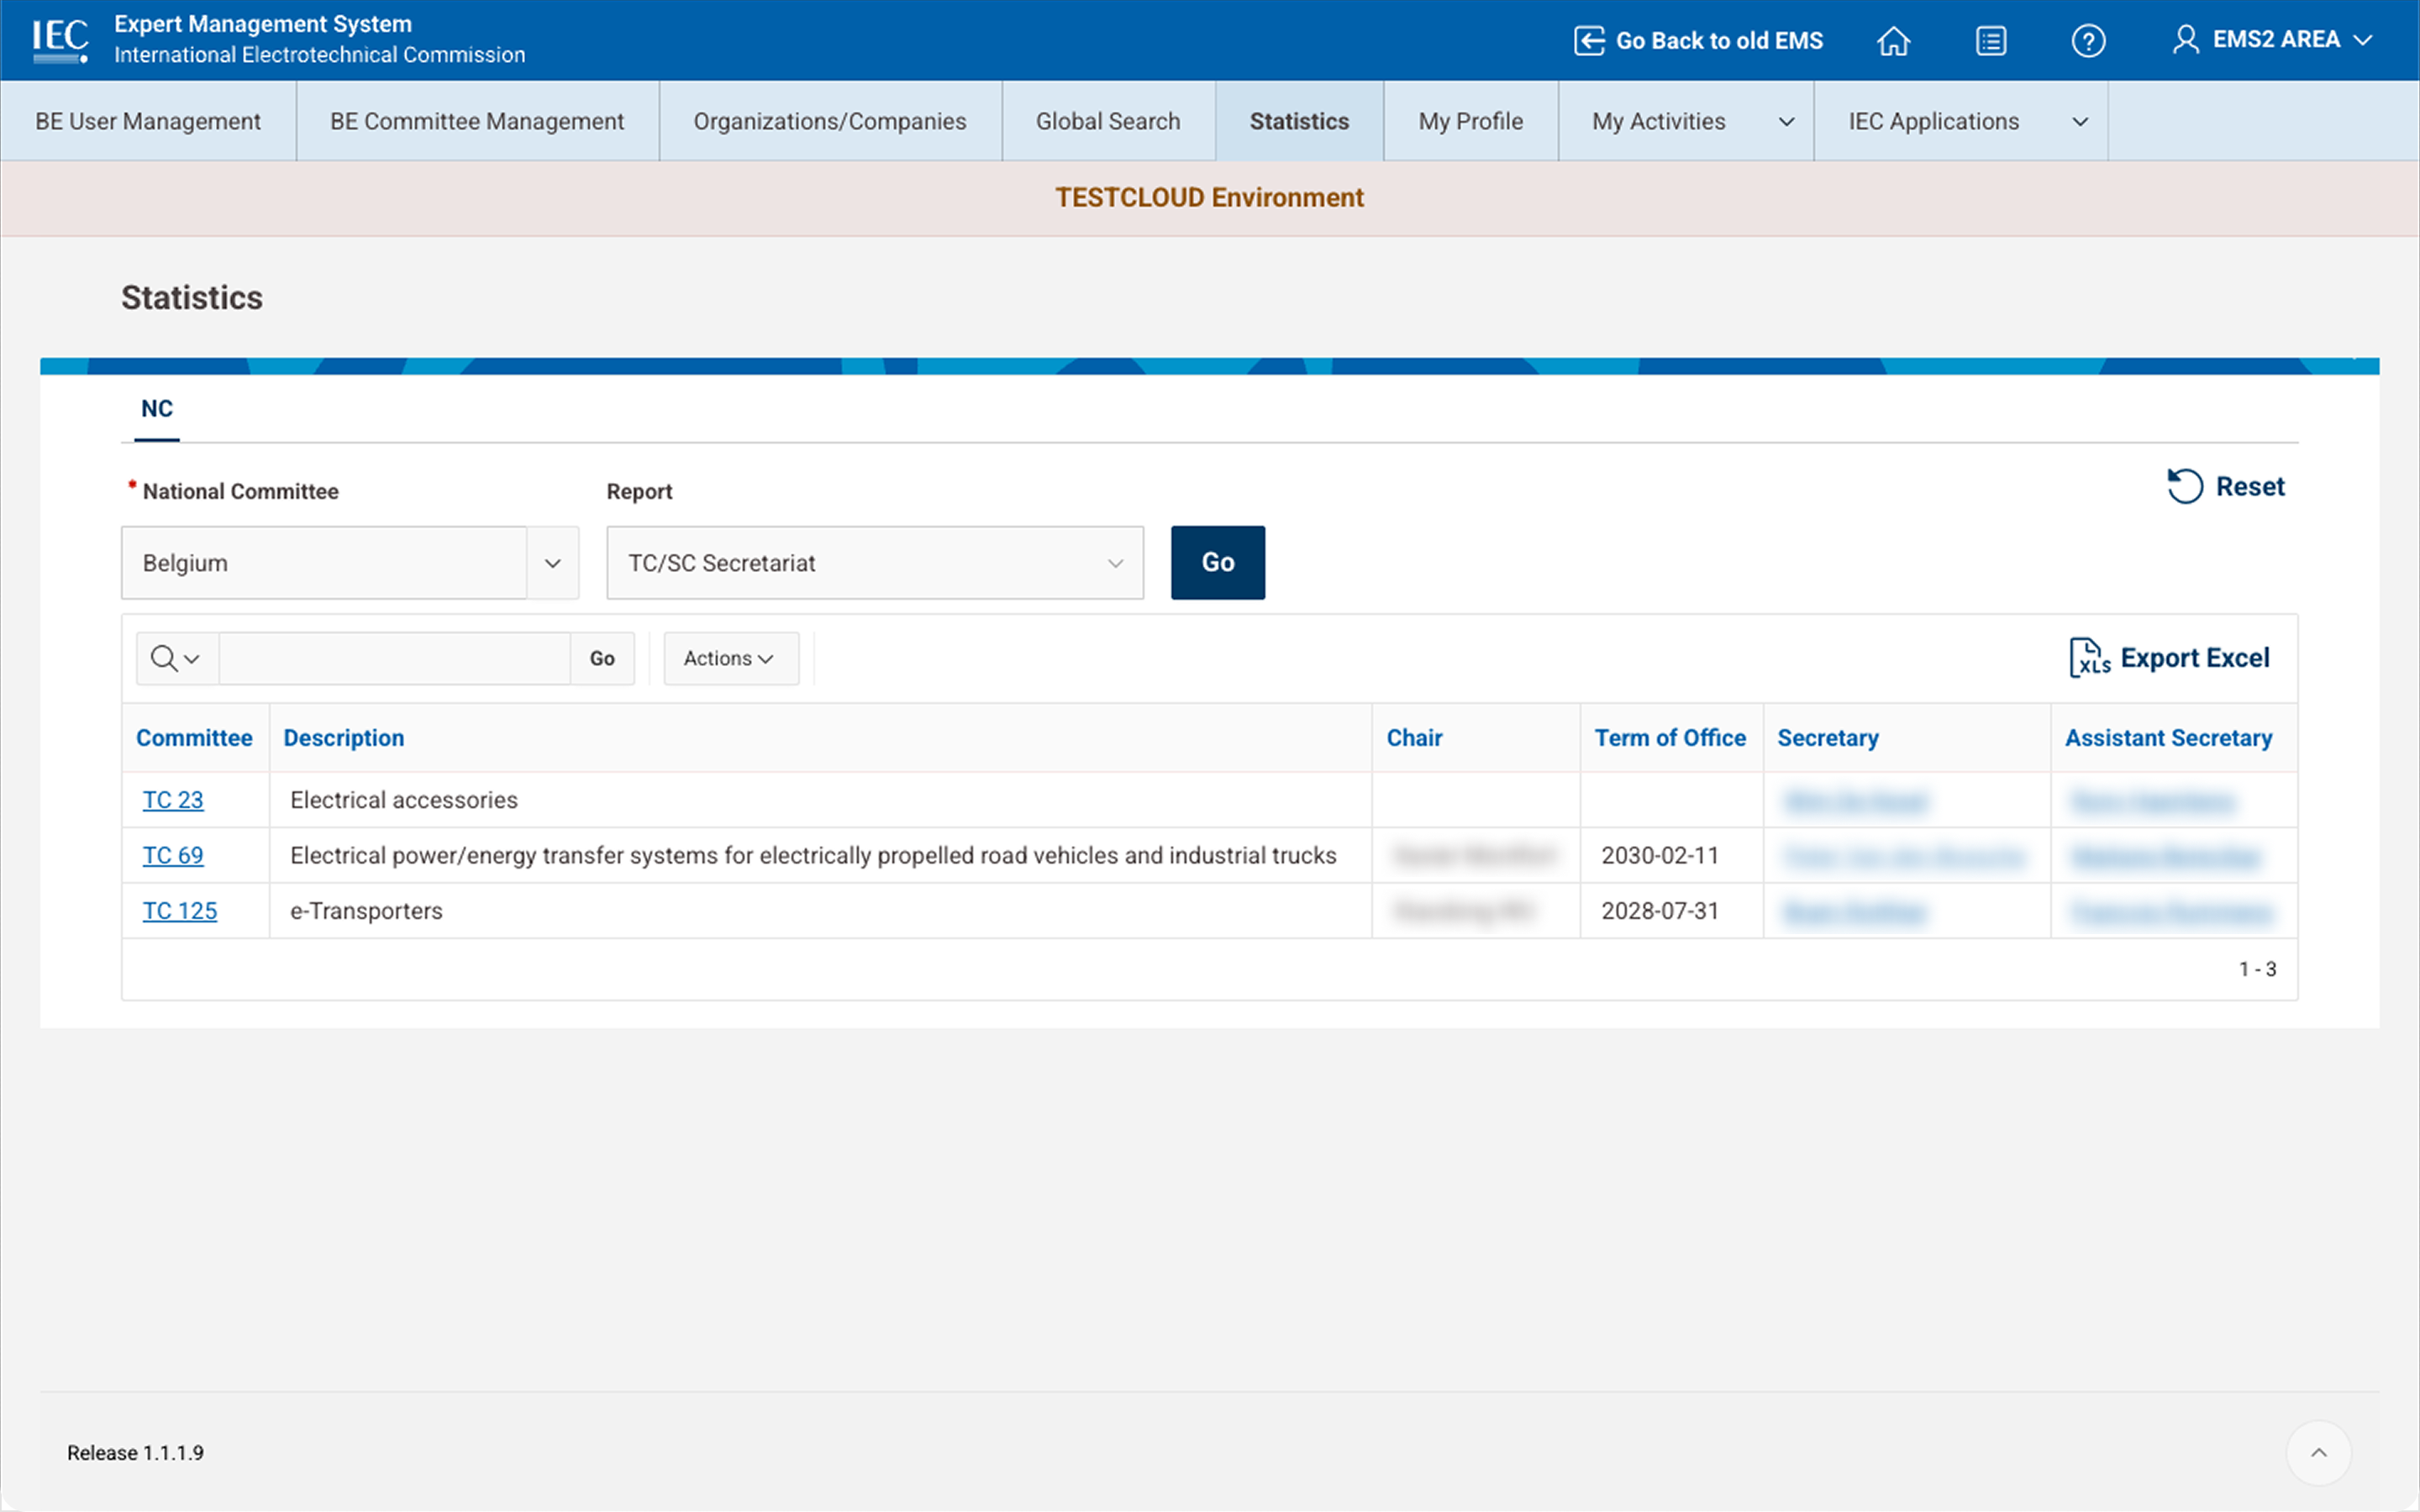Open BE Committee Management tab
This screenshot has height=1512, width=2420.
[477, 121]
